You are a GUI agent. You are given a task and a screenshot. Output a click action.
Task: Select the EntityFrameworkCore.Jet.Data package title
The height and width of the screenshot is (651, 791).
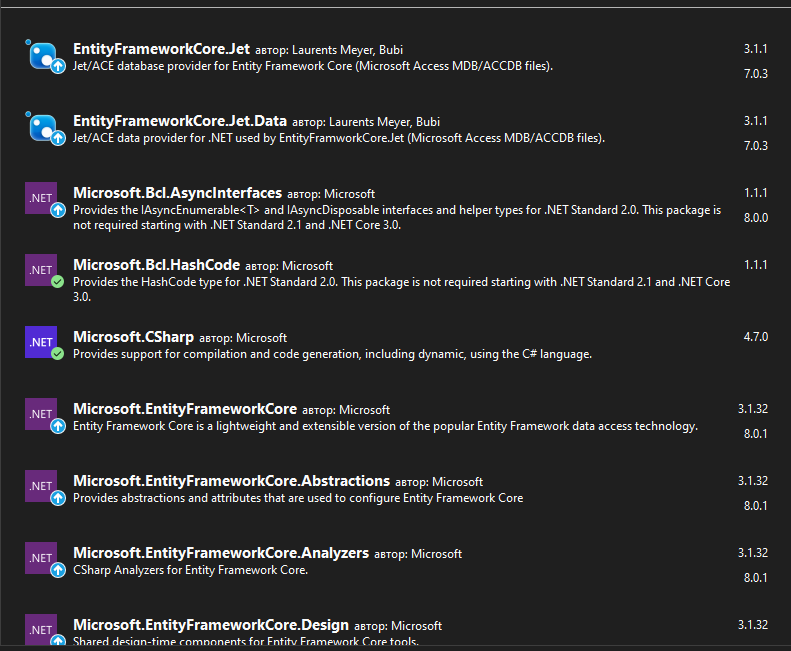point(180,121)
